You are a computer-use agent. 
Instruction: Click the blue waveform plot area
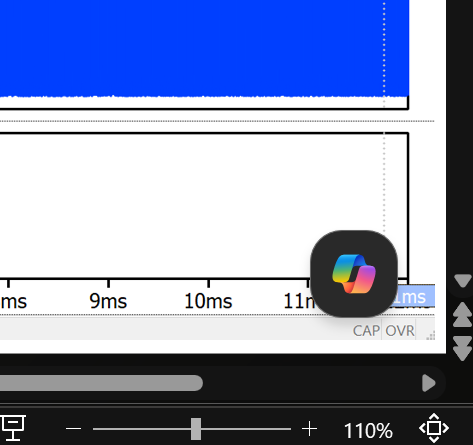tap(204, 48)
